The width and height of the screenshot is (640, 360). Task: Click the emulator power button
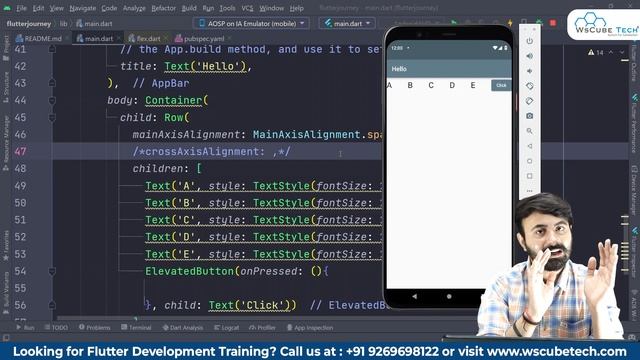point(529,41)
